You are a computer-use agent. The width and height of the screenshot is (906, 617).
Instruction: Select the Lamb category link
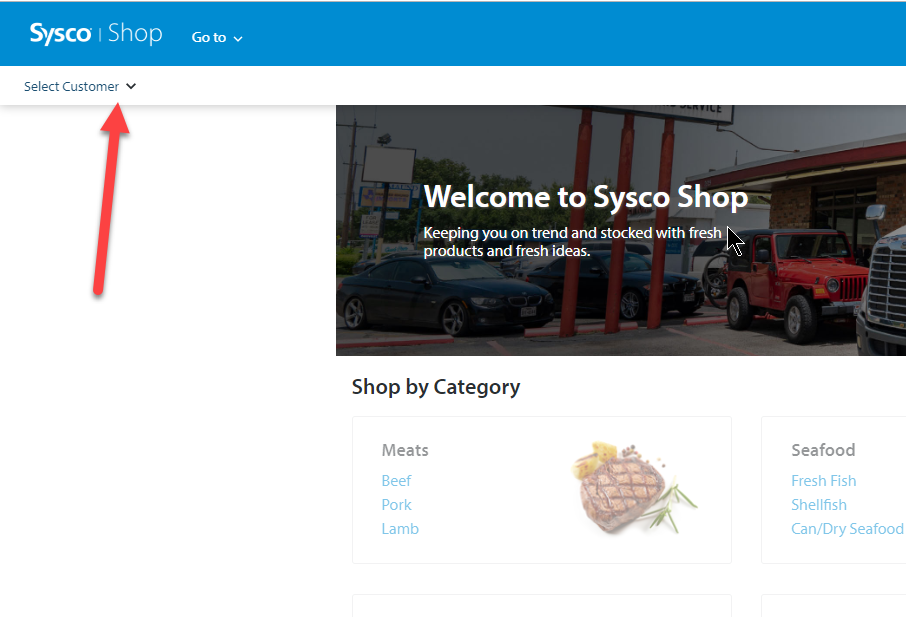(399, 528)
